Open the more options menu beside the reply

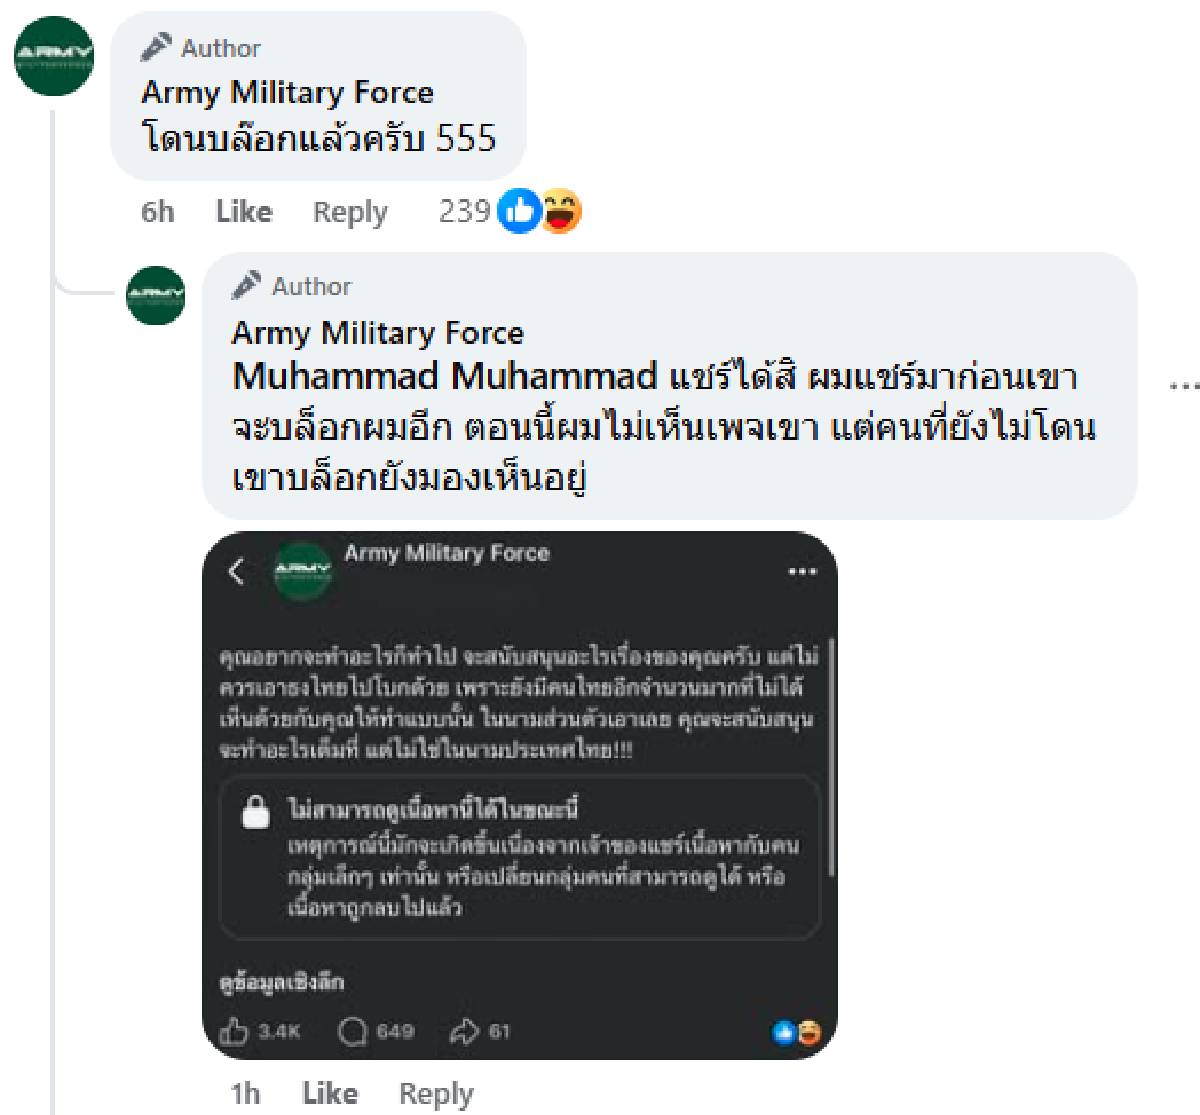(1184, 385)
